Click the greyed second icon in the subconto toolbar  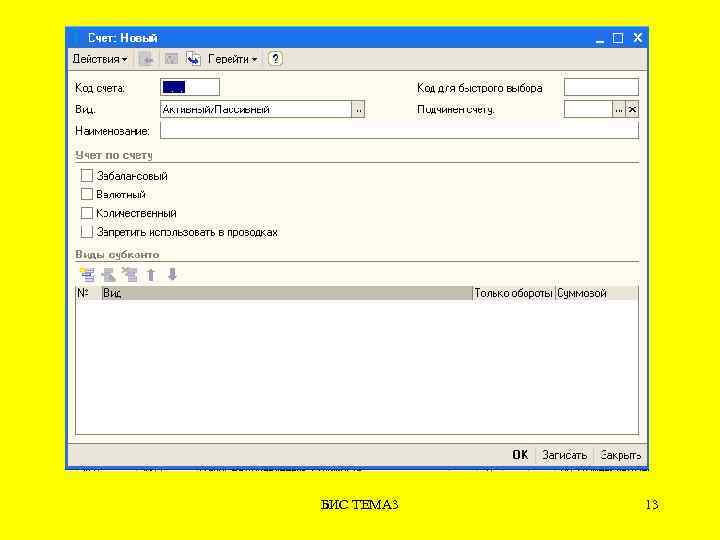(108, 275)
